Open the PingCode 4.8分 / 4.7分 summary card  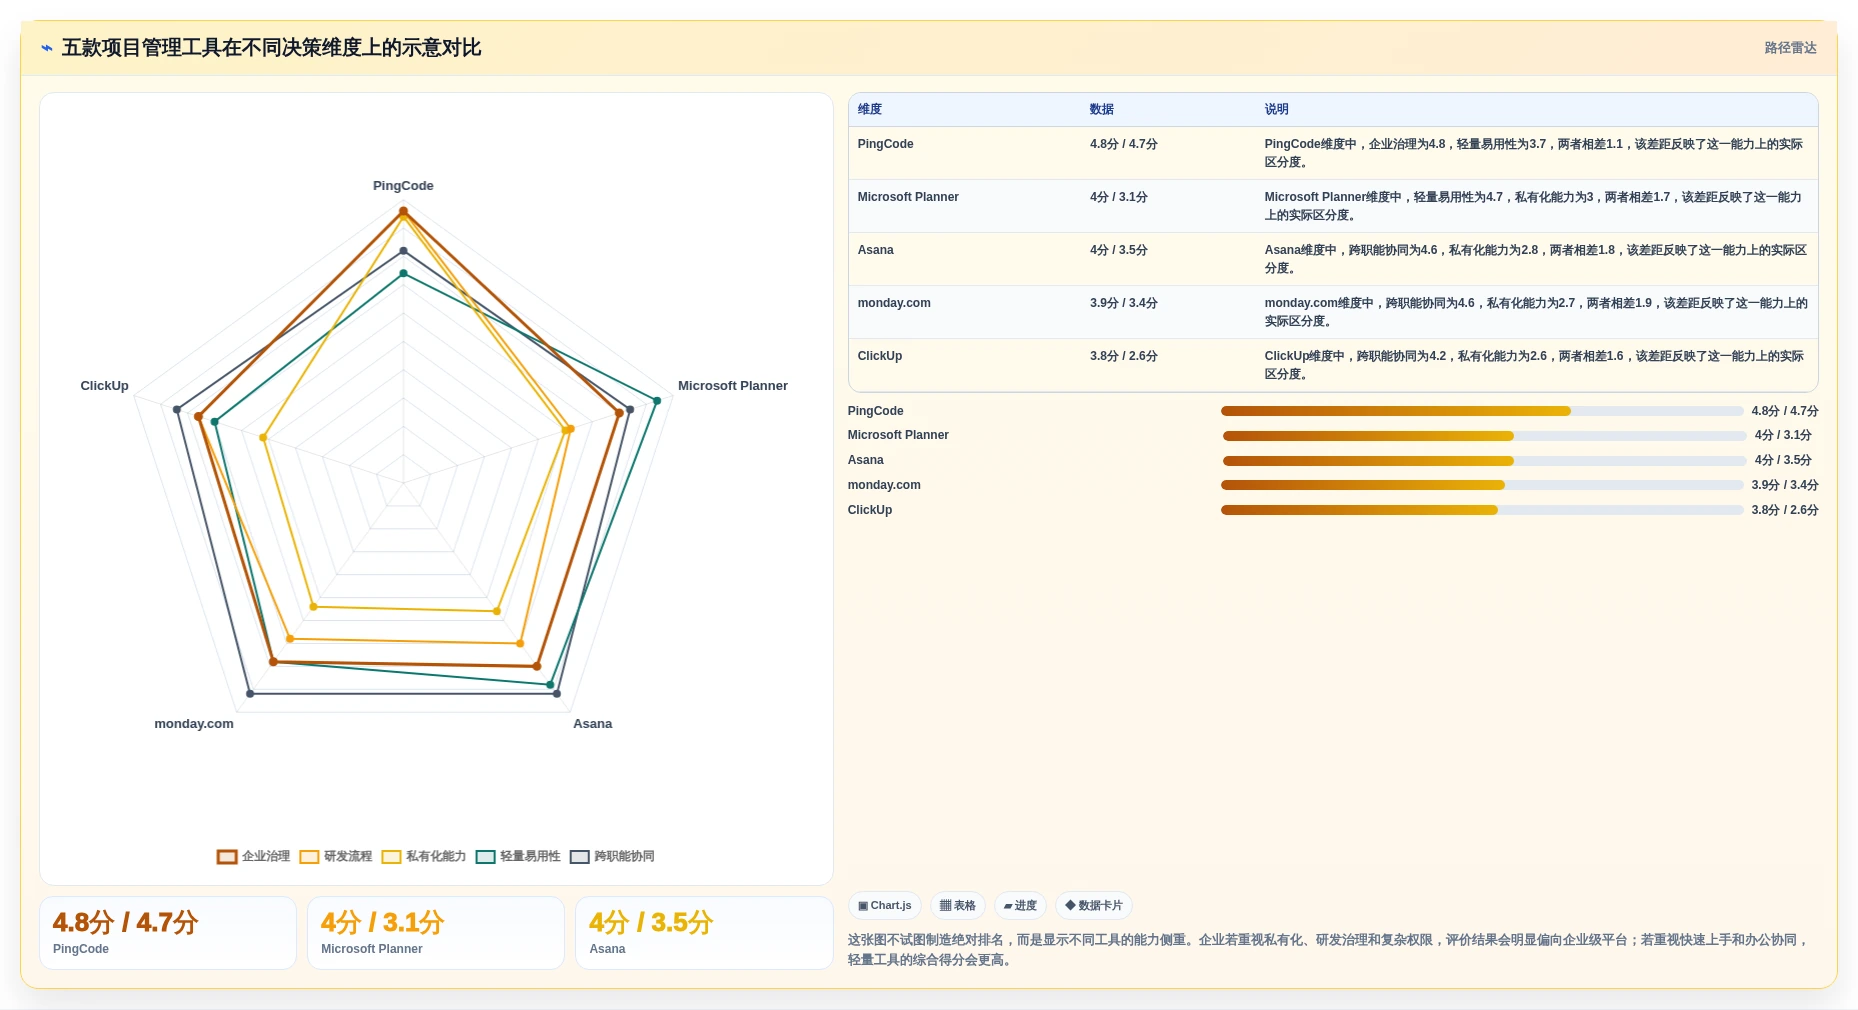coord(168,933)
